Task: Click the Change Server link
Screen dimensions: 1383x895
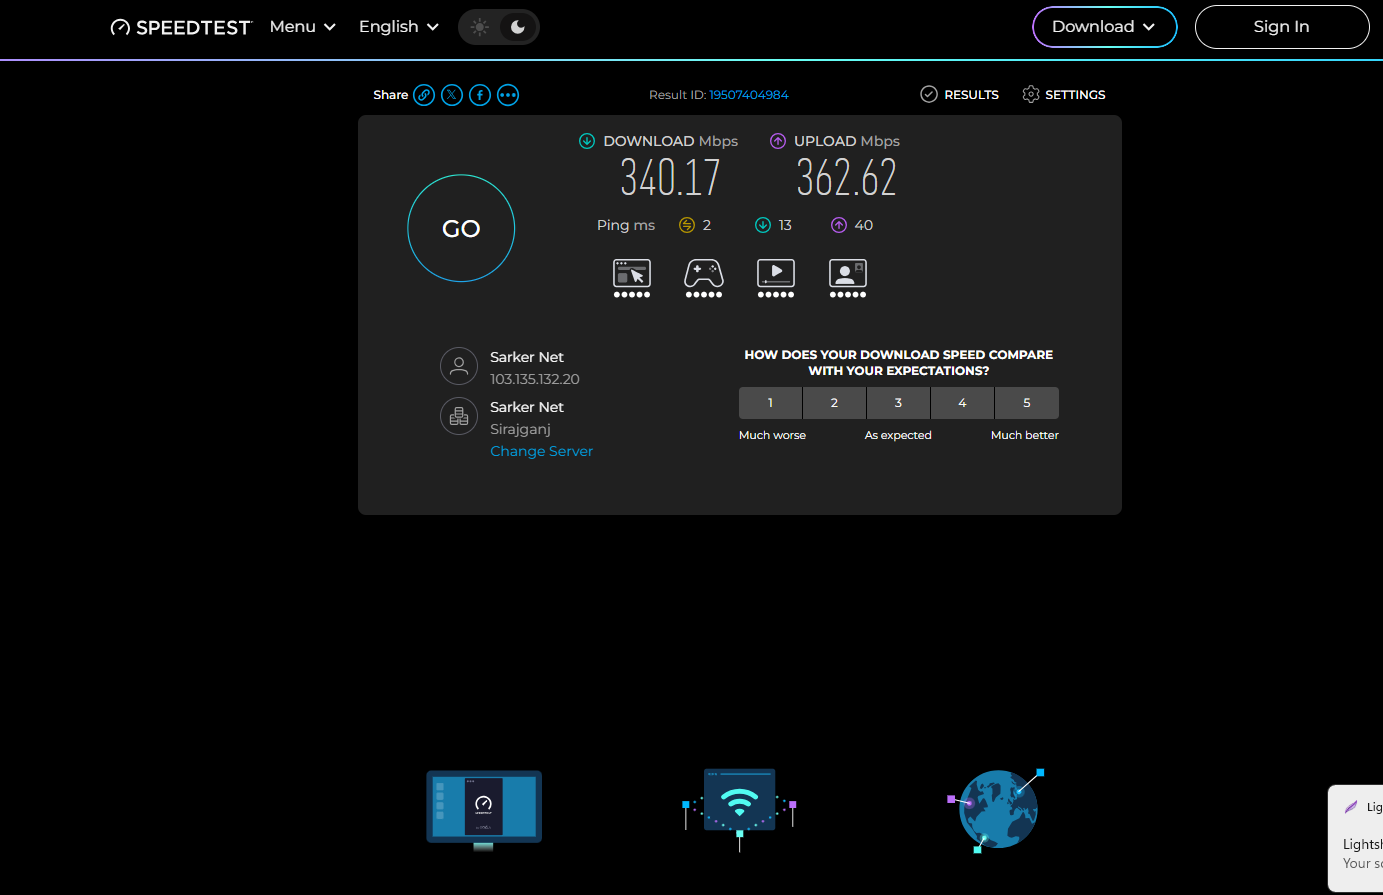Action: (x=541, y=451)
